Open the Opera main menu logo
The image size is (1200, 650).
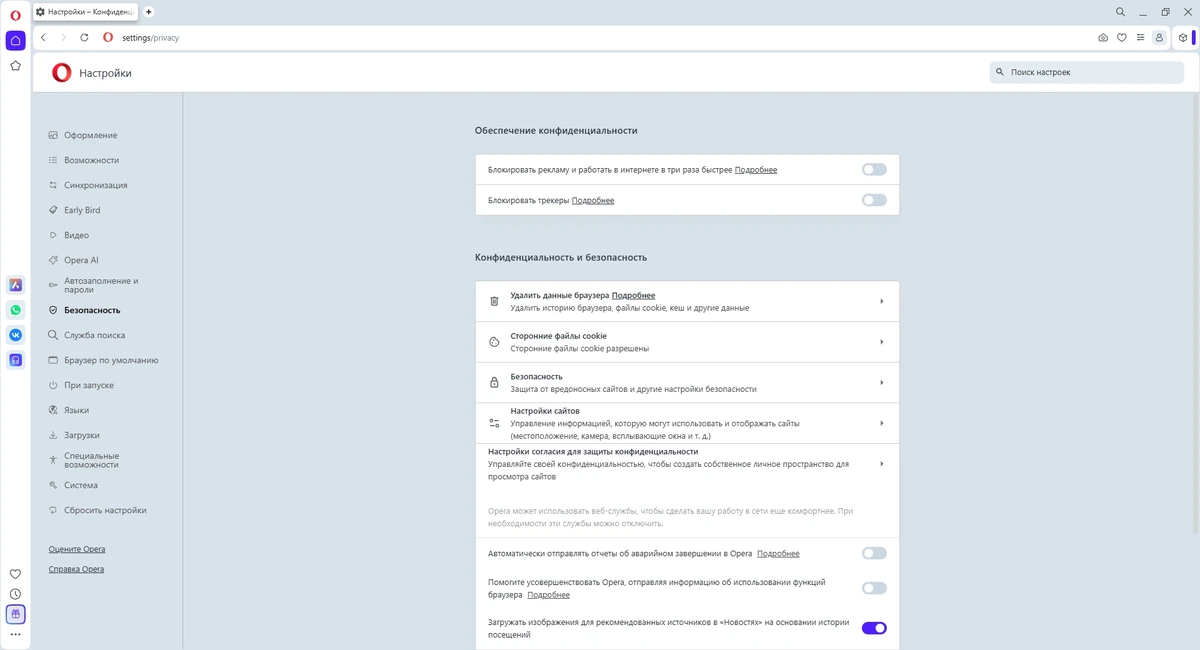(x=15, y=15)
